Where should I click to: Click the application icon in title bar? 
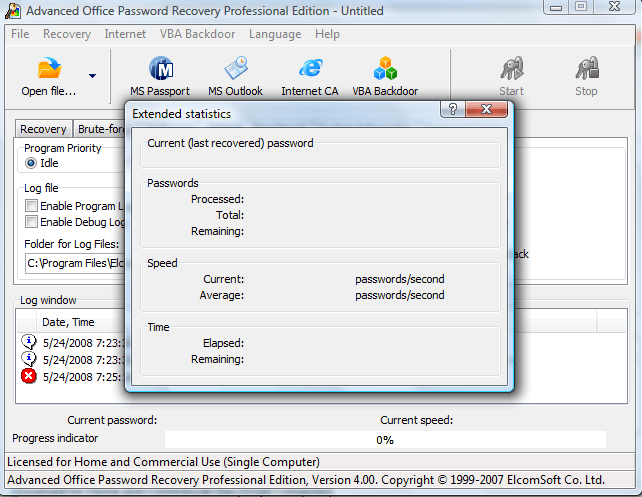pyautogui.click(x=13, y=11)
